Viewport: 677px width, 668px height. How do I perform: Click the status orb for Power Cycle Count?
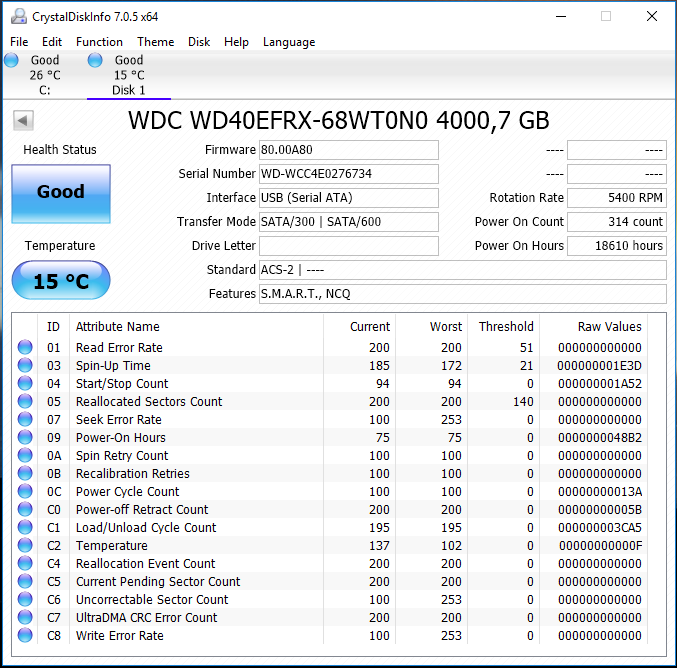[x=25, y=491]
